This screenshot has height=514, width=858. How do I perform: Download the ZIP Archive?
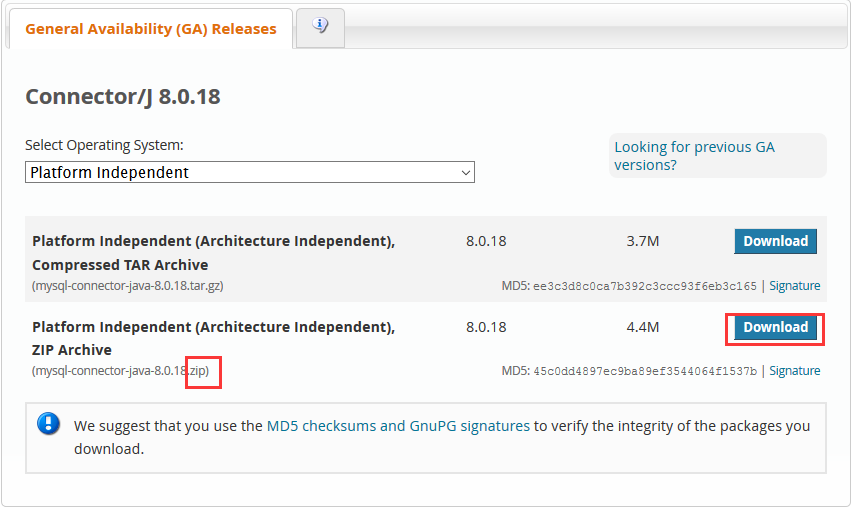(775, 327)
